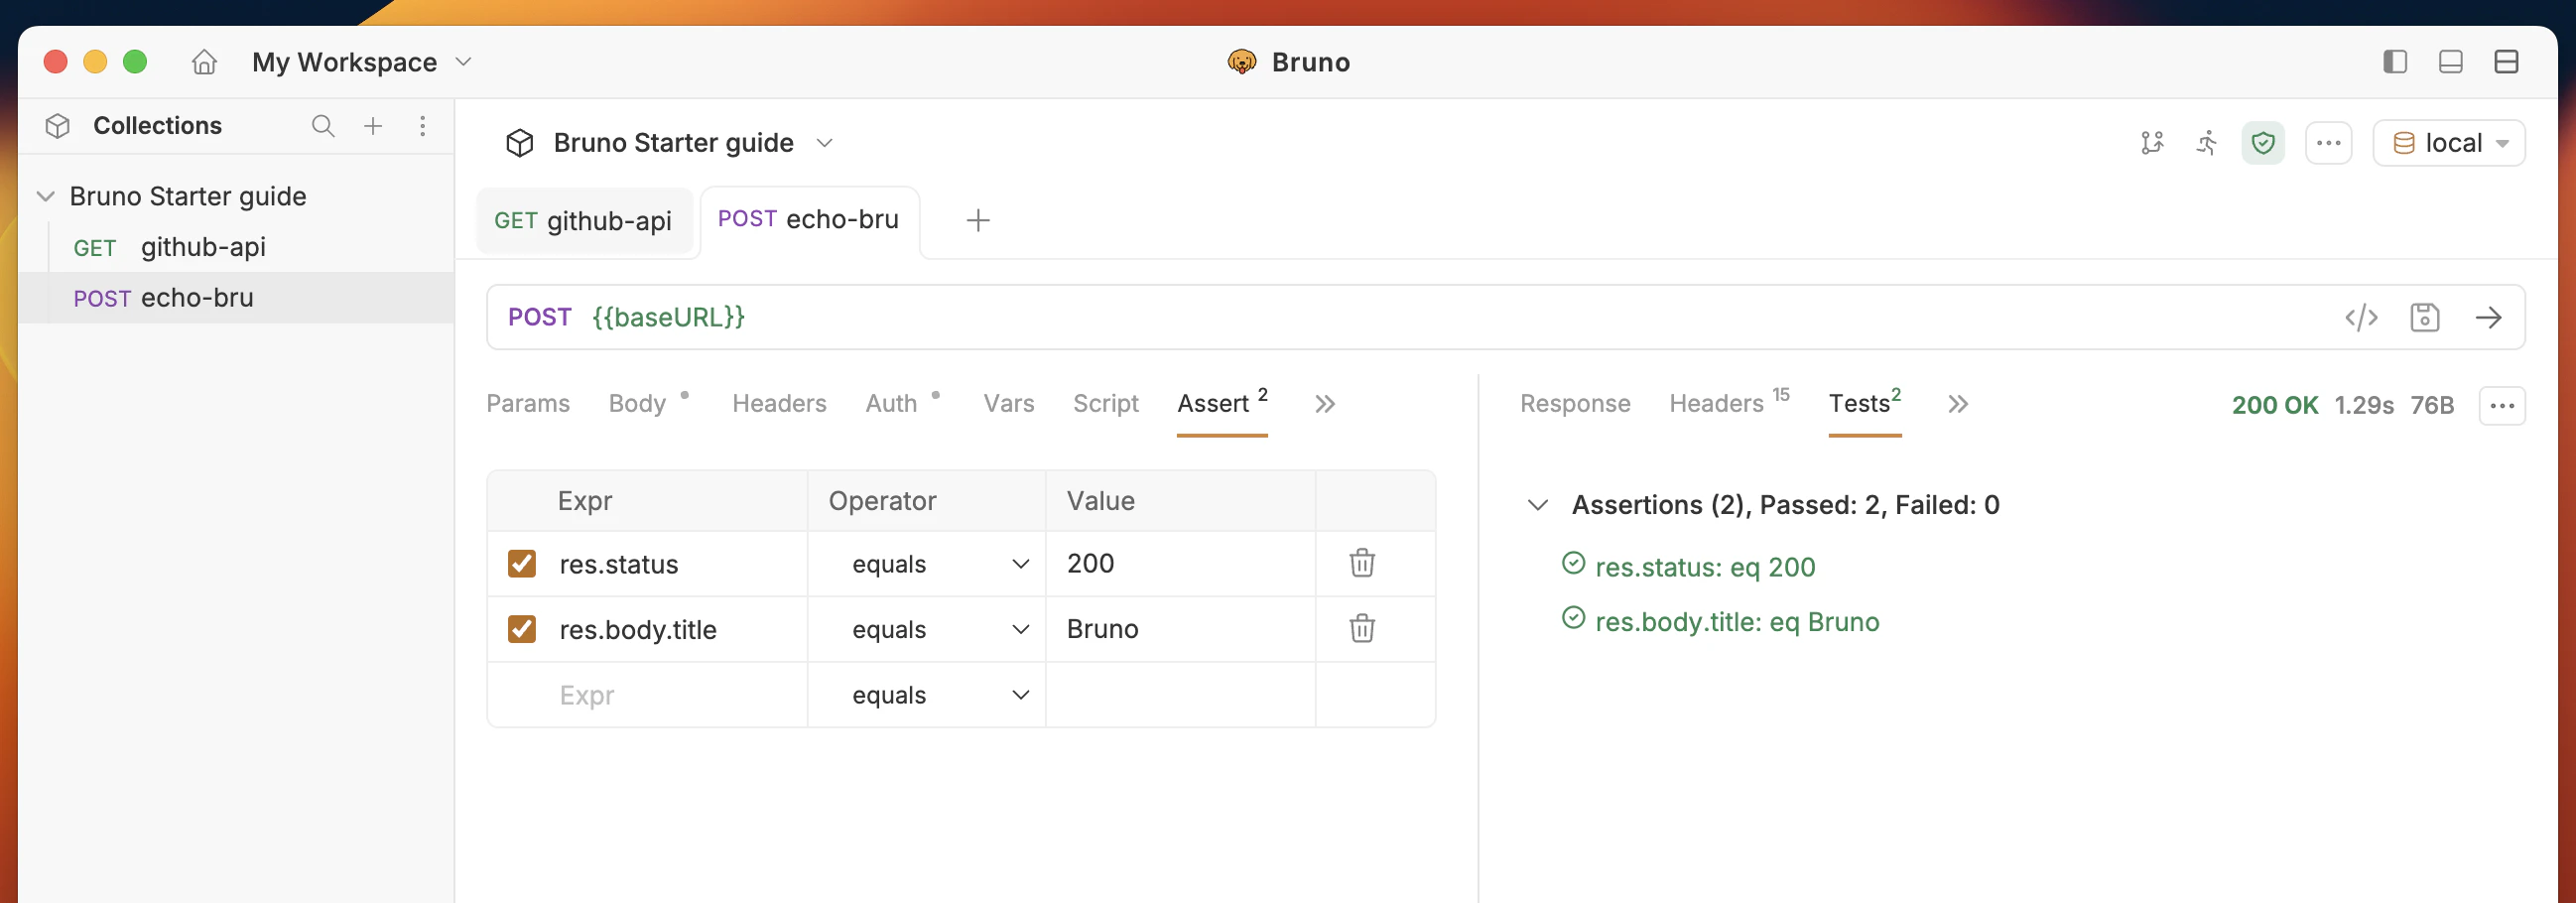Add a new collection with plus icon
Viewport: 2576px width, 903px height.
[x=373, y=126]
